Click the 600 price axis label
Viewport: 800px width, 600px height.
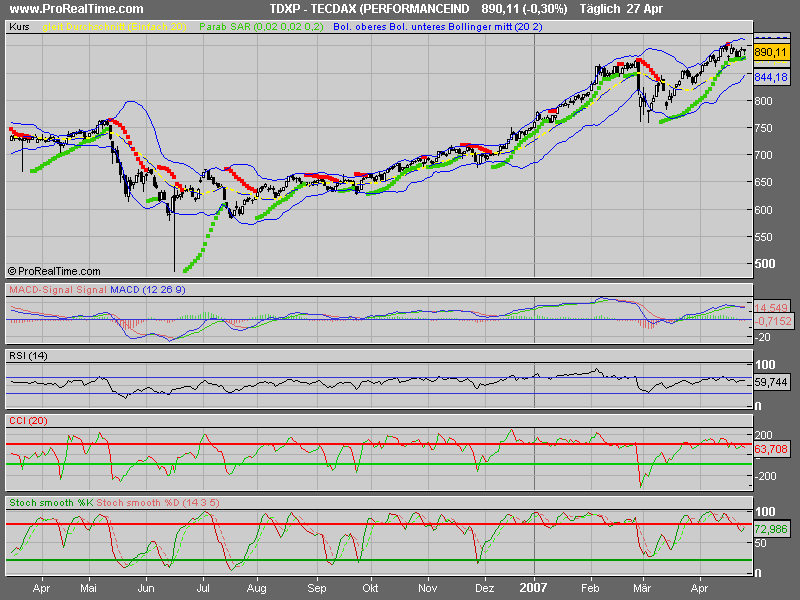tap(763, 210)
